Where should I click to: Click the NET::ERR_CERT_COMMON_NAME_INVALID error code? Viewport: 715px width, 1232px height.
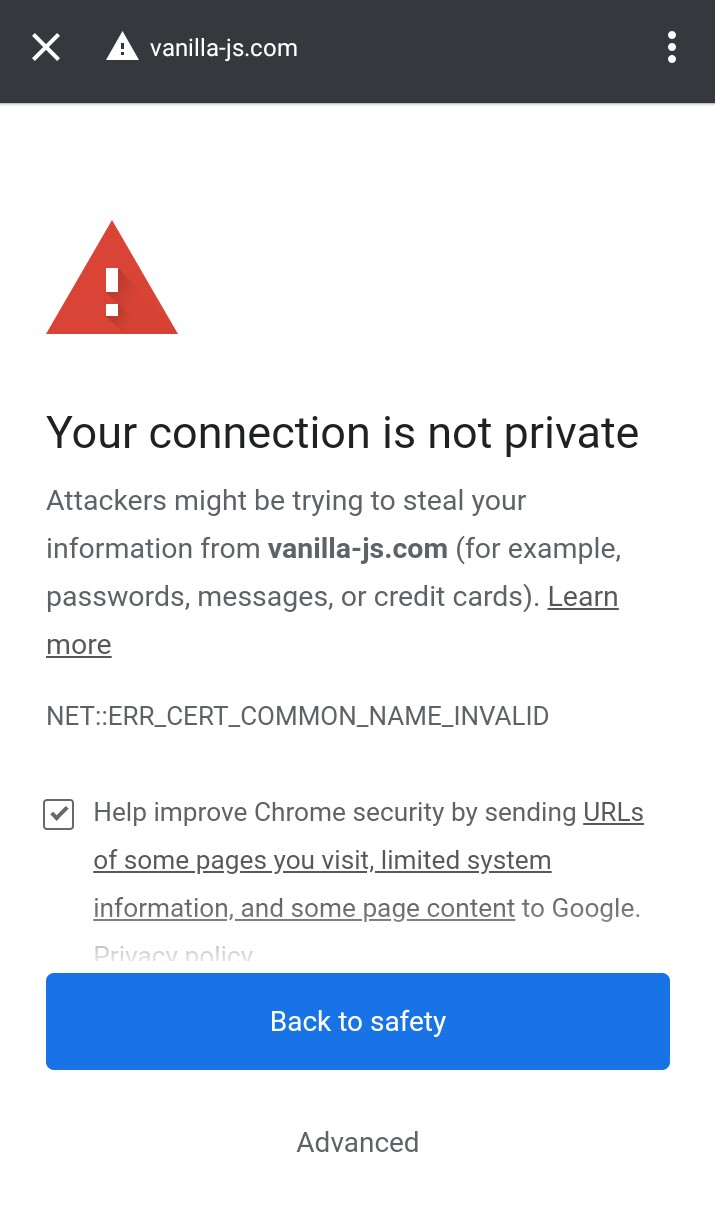297,716
